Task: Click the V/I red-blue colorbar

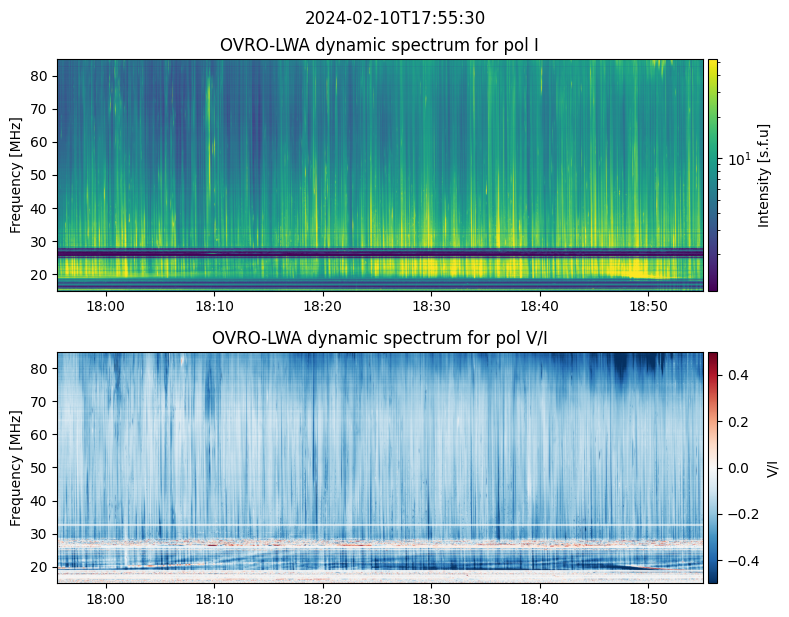Action: (713, 467)
